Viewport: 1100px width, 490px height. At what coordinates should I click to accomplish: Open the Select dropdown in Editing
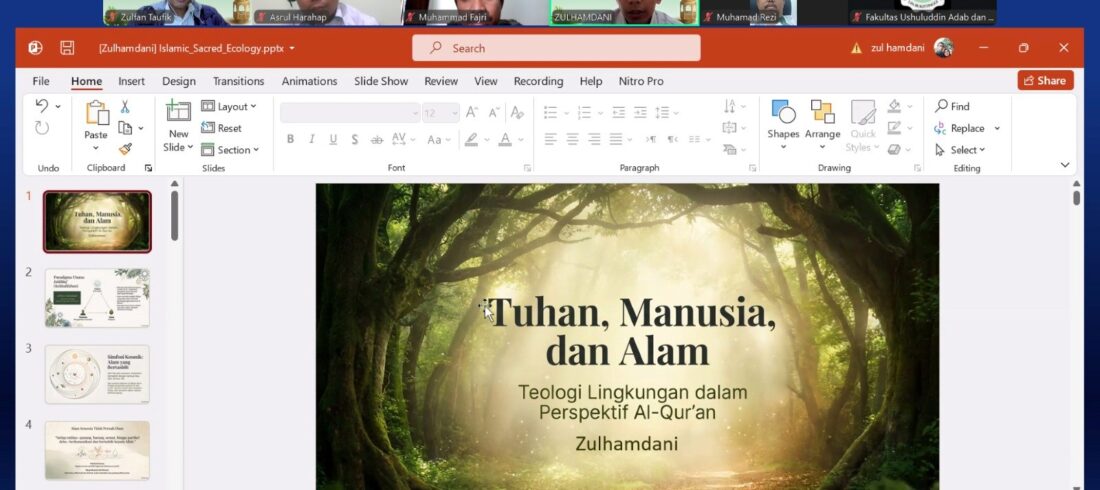click(x=961, y=150)
